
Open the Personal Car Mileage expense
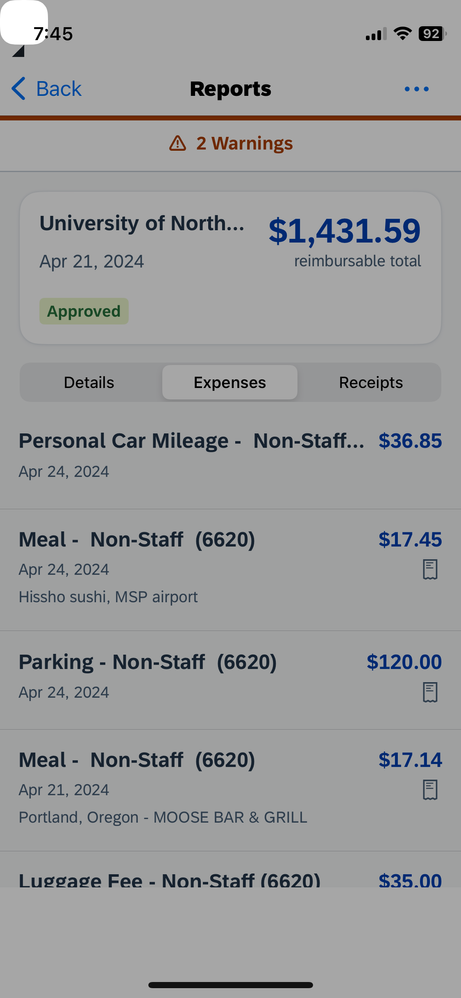(x=230, y=454)
